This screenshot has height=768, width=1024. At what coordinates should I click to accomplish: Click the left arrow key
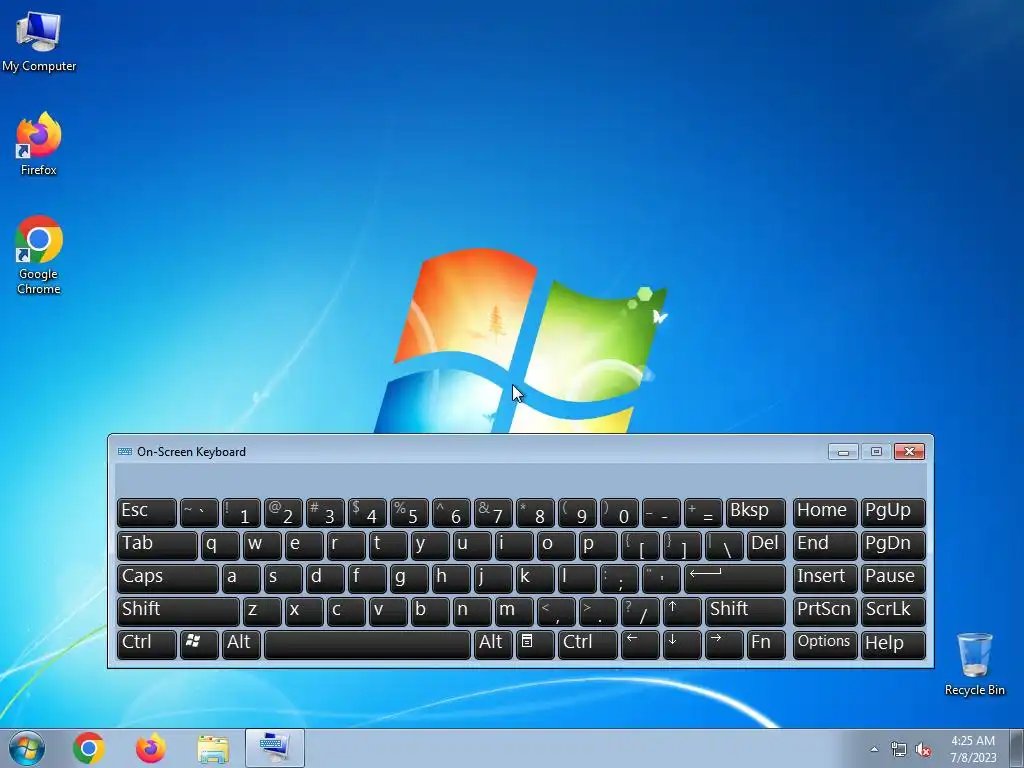coord(639,644)
